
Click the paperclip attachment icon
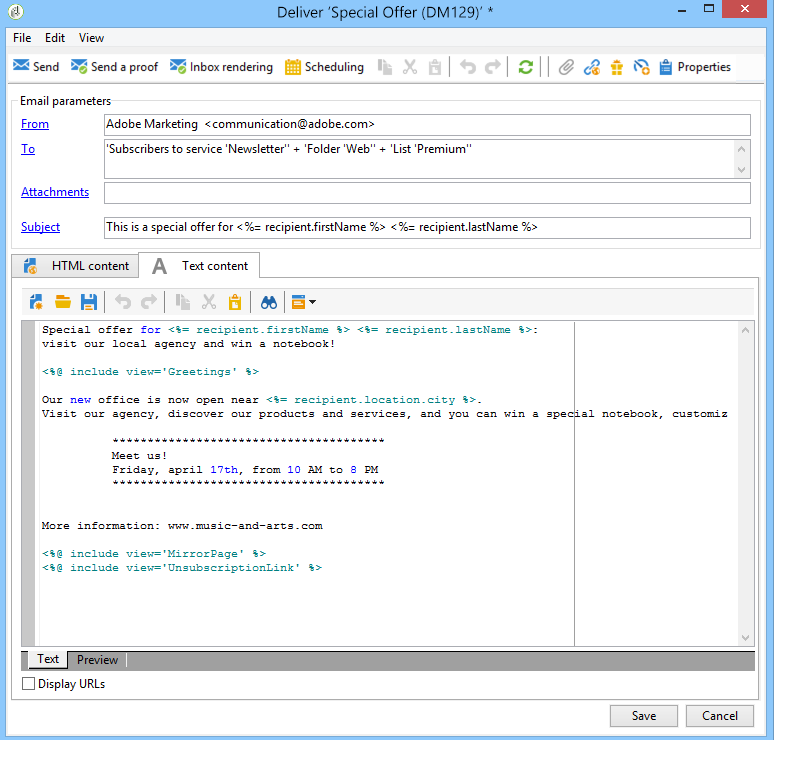tap(566, 67)
